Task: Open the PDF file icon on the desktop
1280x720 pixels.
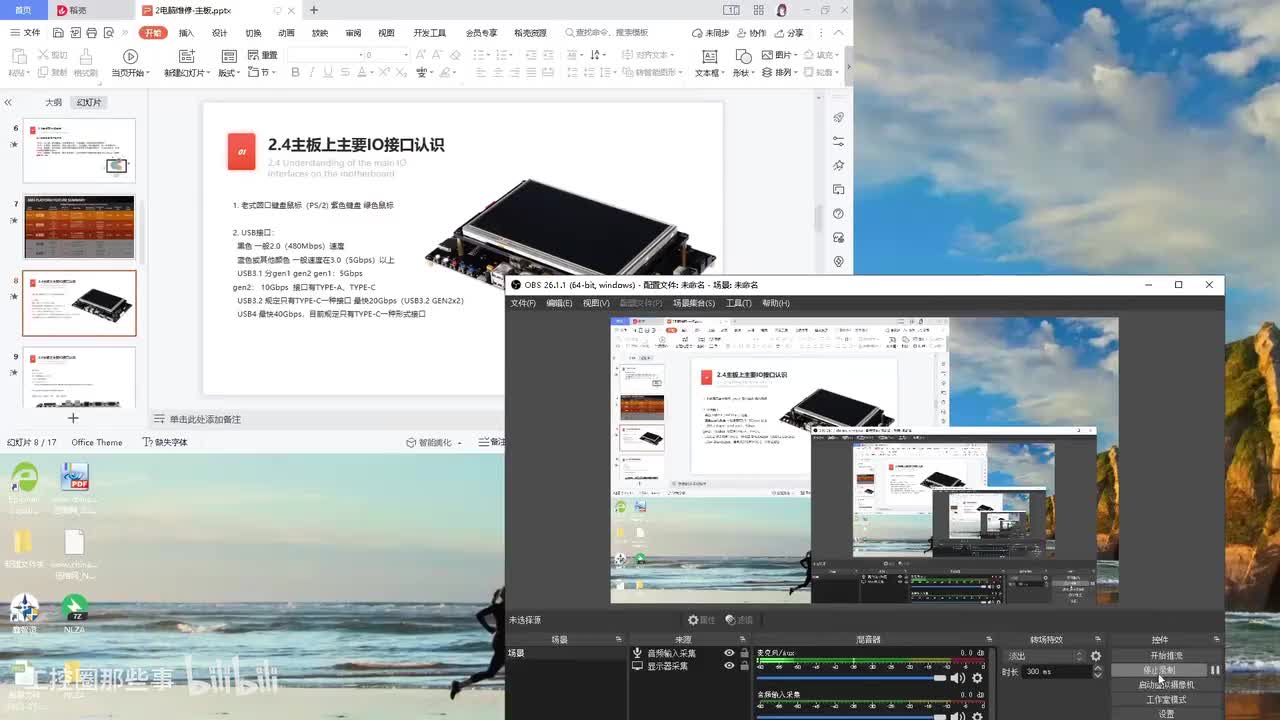Action: coord(75,476)
